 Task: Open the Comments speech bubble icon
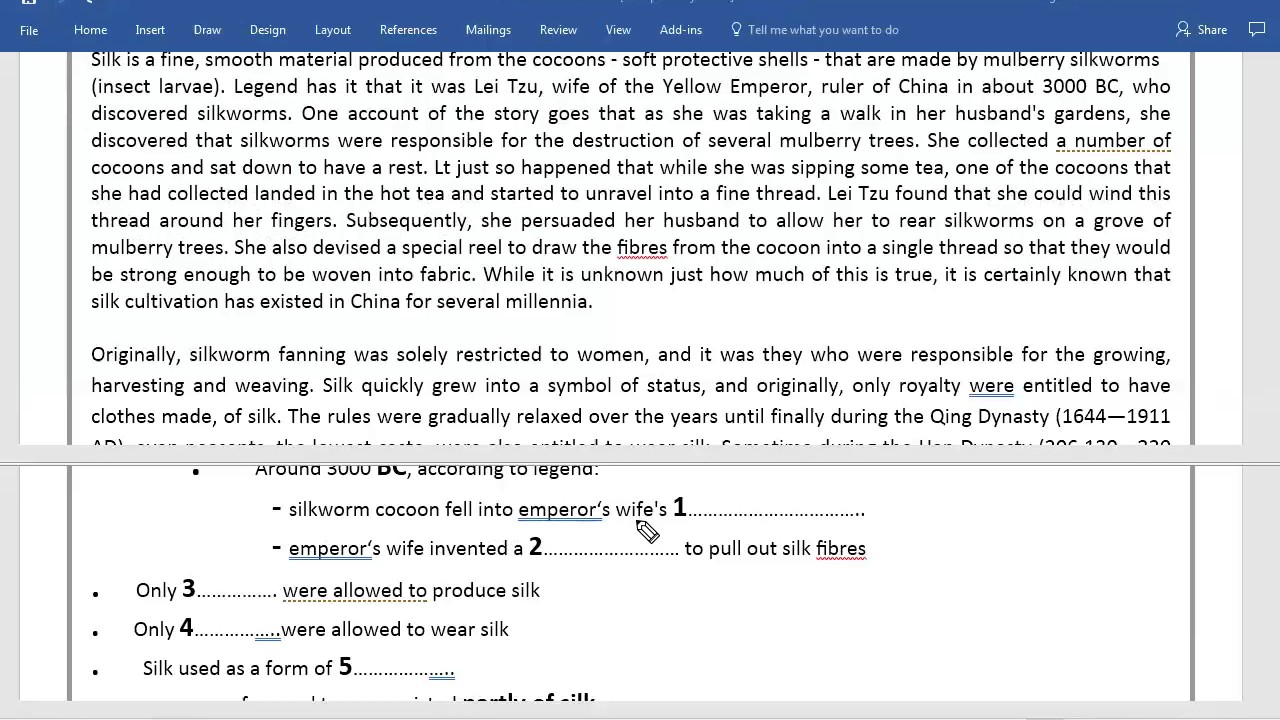pyautogui.click(x=1257, y=30)
